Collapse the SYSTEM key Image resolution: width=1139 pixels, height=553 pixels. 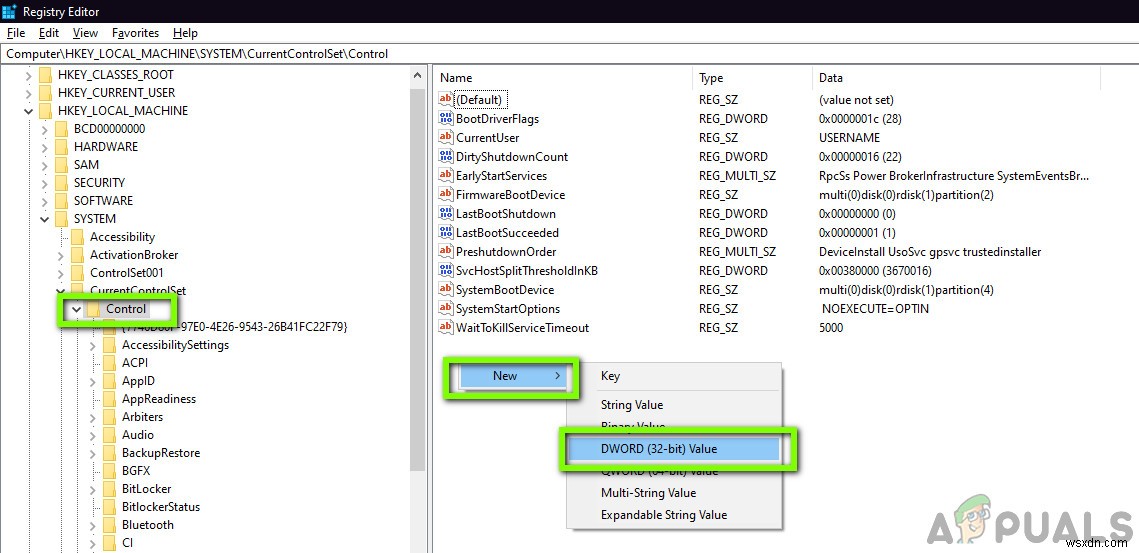click(x=44, y=219)
